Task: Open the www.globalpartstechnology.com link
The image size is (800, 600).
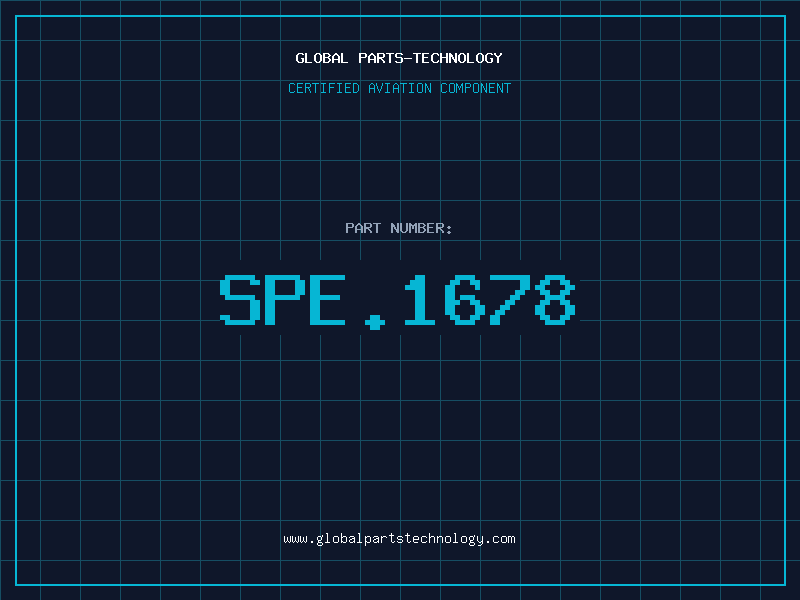Action: [399, 539]
